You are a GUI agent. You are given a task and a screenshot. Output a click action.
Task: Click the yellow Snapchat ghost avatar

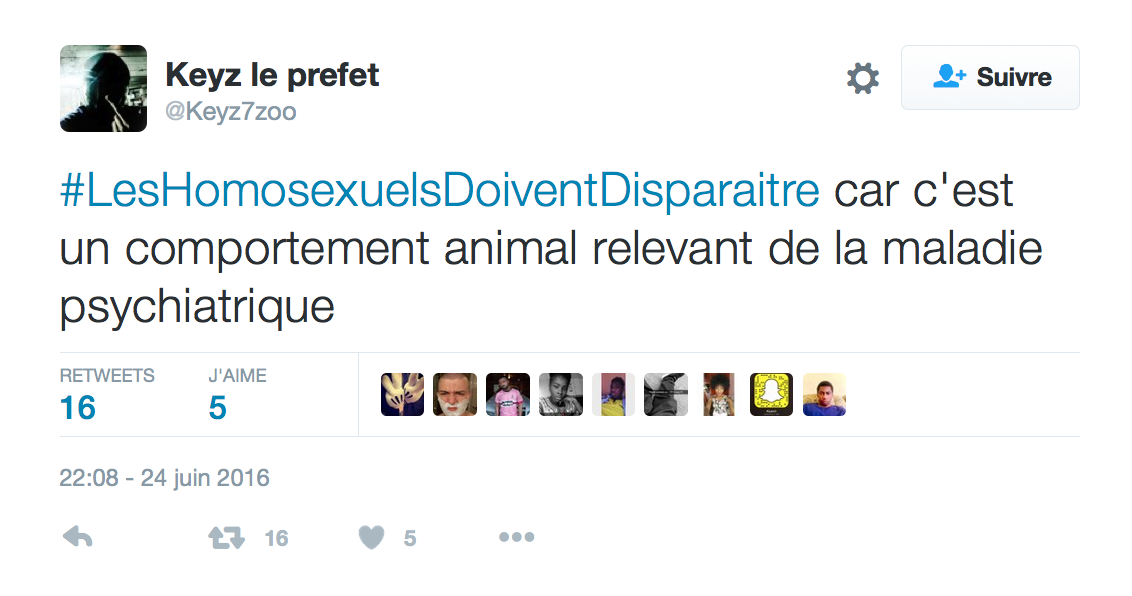pos(771,395)
